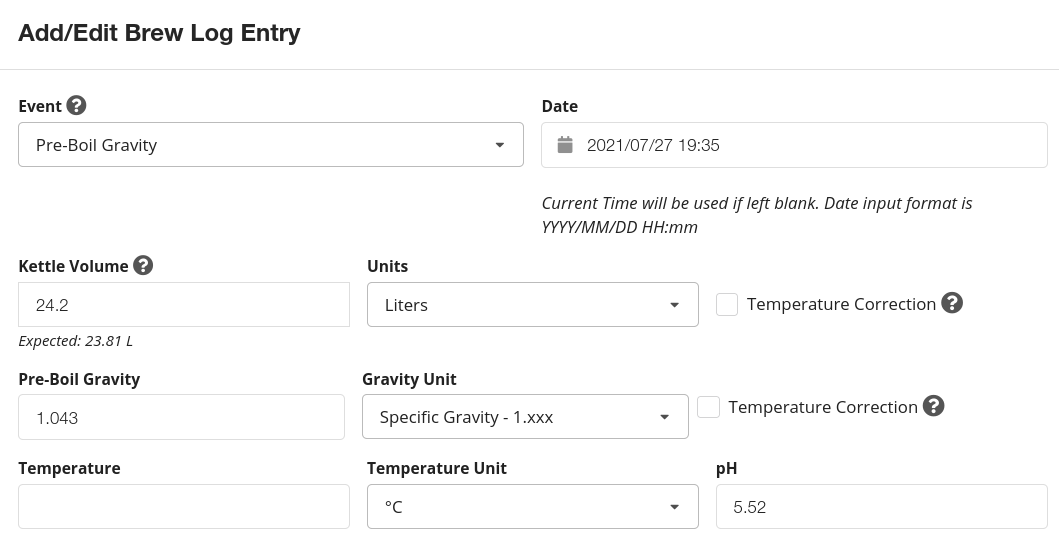Viewport: 1059px width, 539px height.
Task: Click the Pre-Boil Gravity field showing 1.043
Action: 181,417
